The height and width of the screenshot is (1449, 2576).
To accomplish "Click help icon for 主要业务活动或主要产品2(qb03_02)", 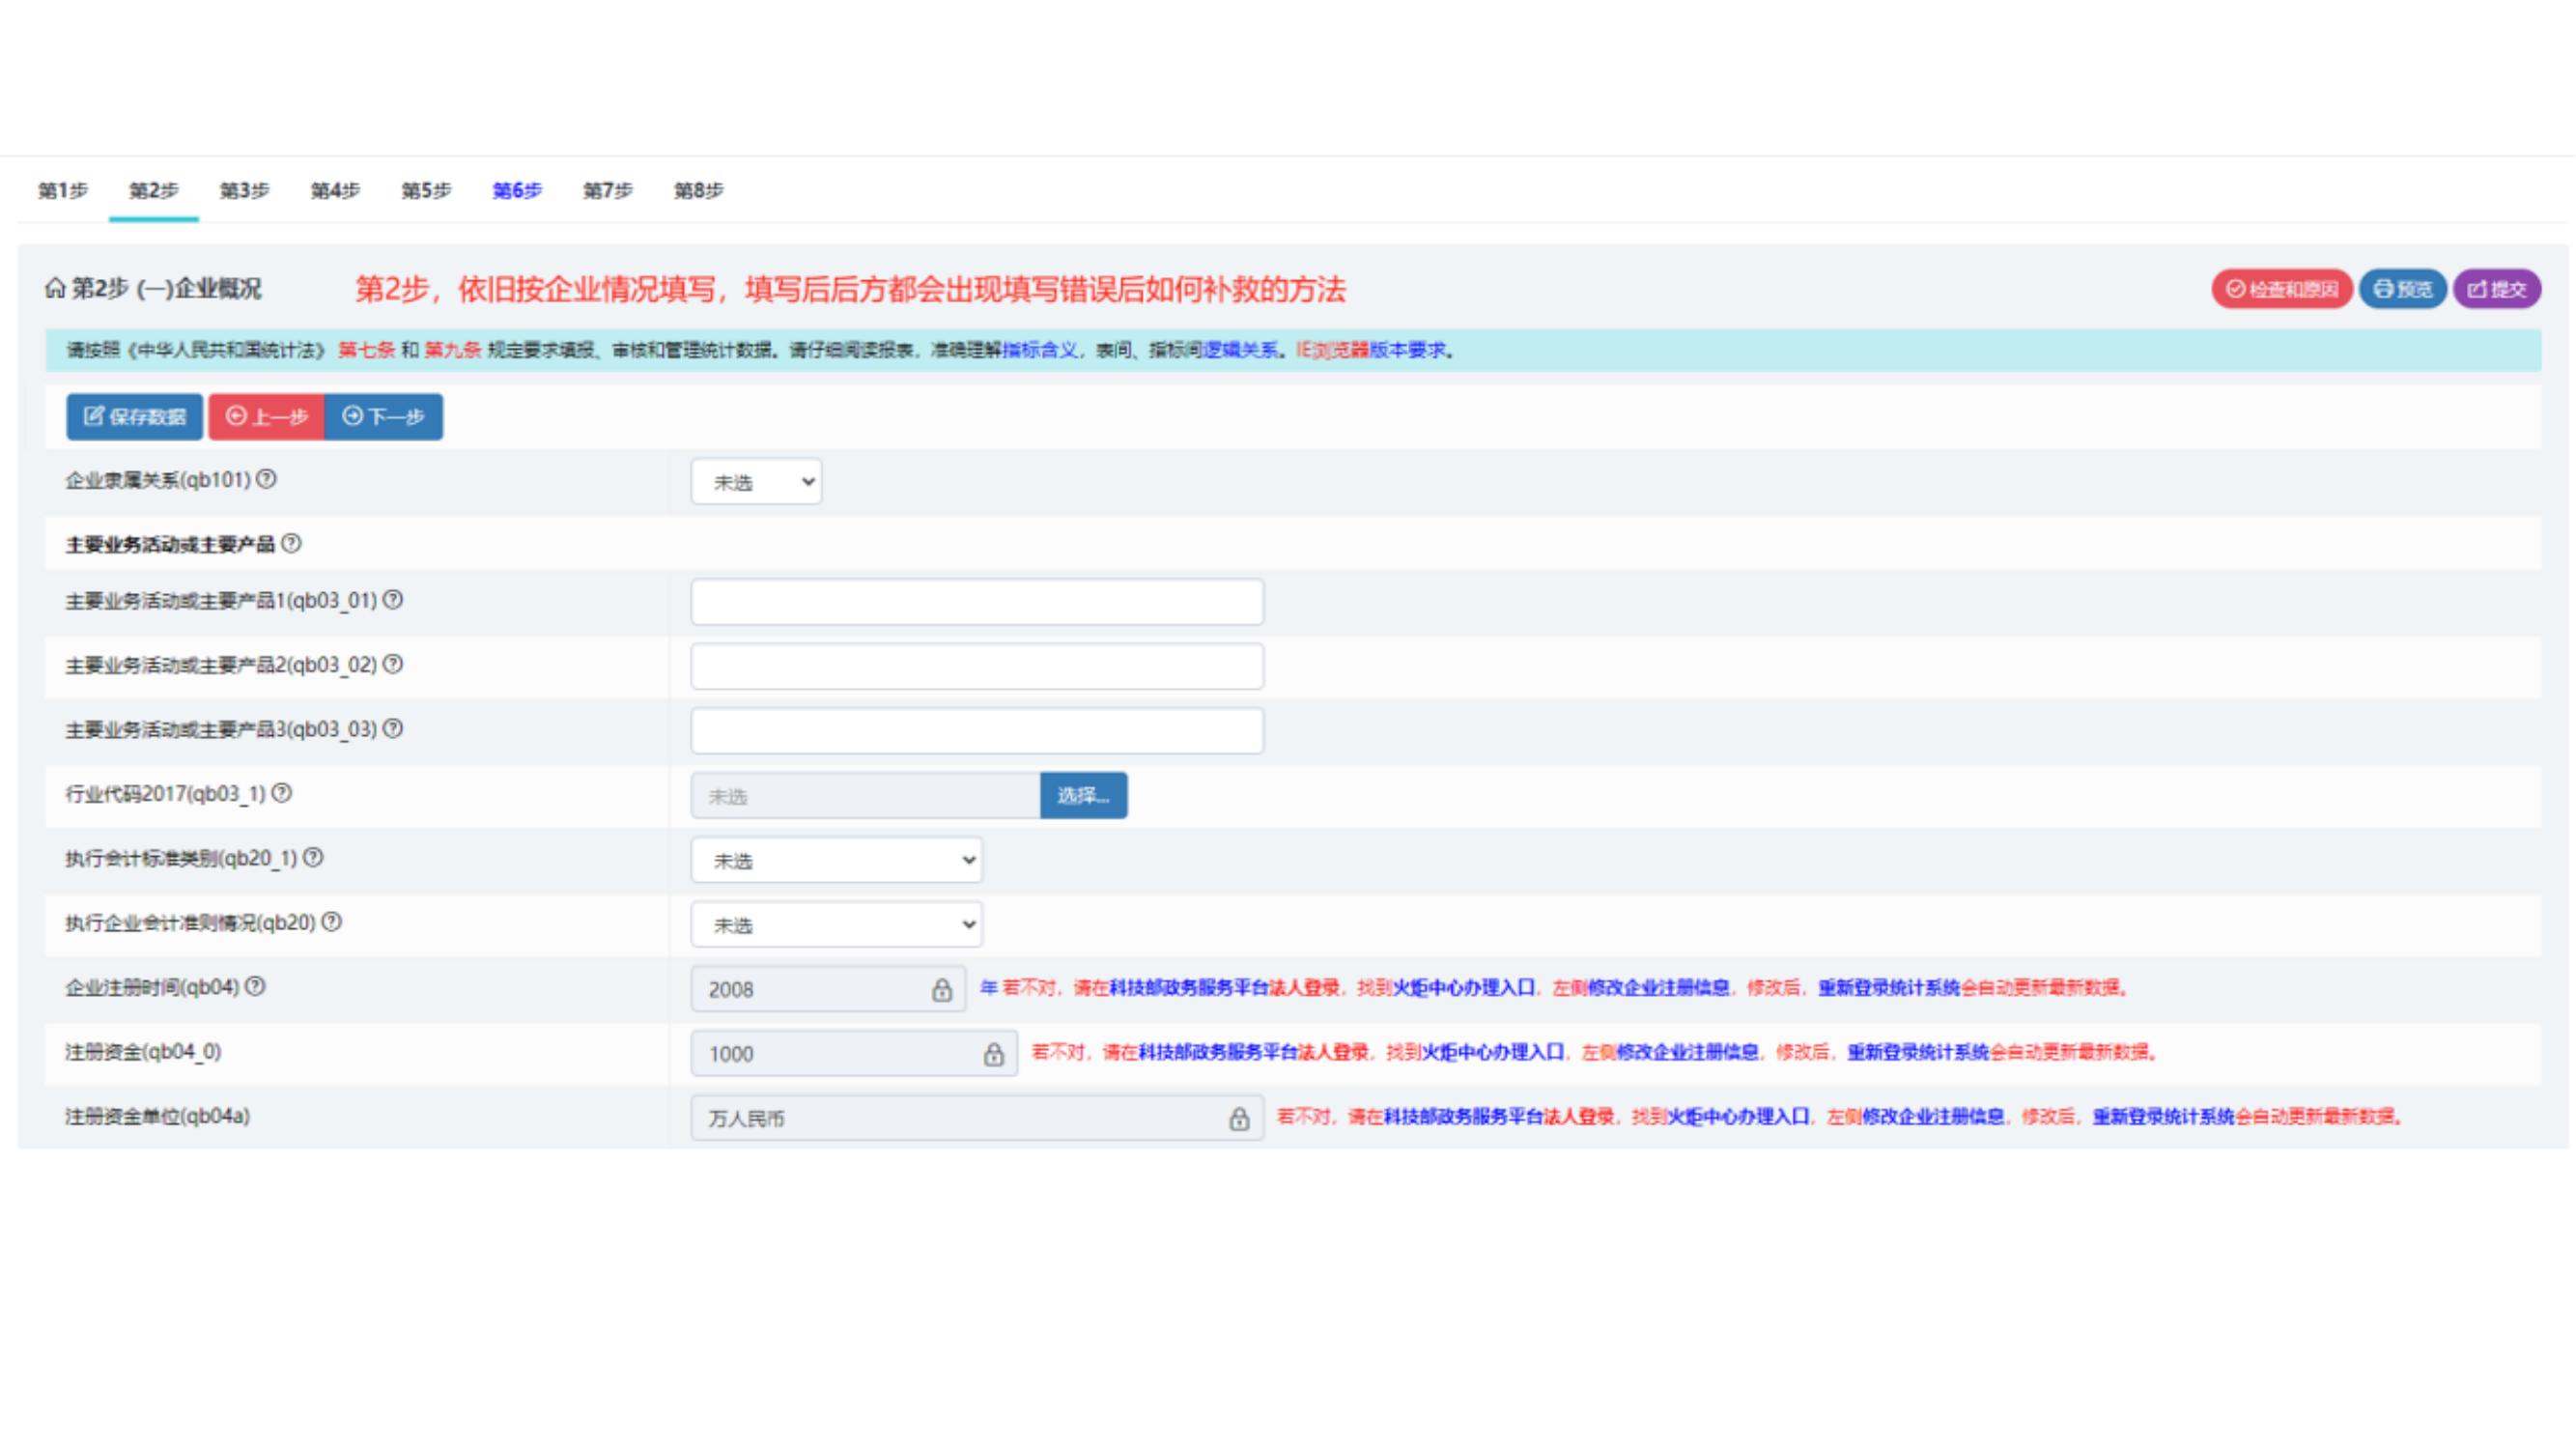I will pyautogui.click(x=393, y=665).
